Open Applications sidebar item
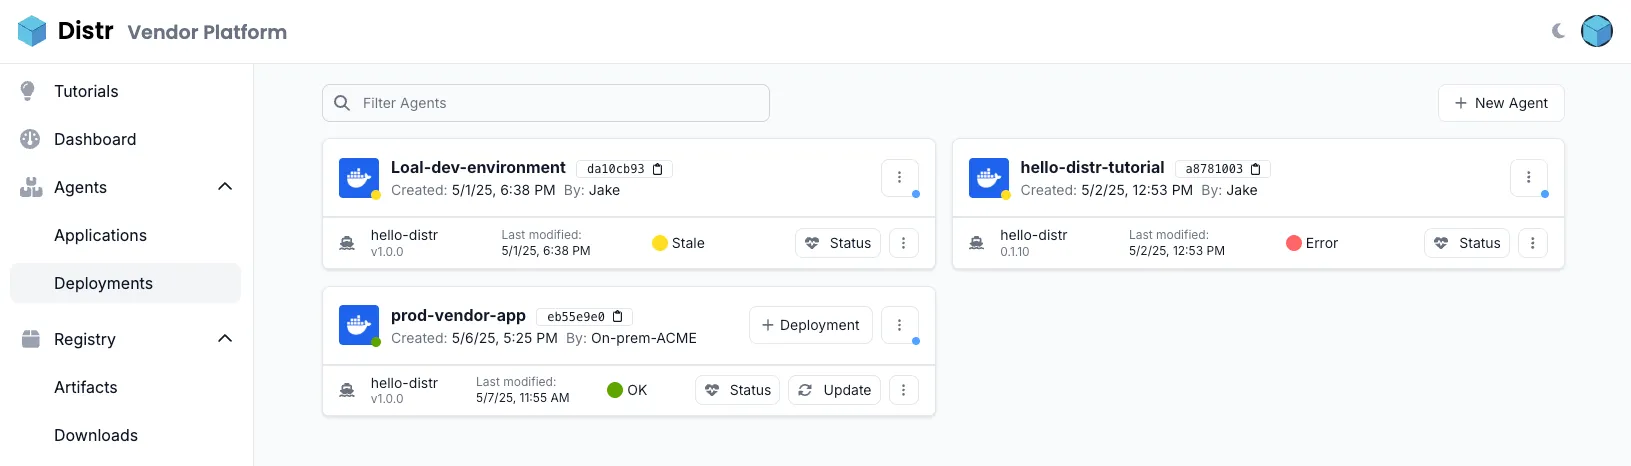 [x=100, y=235]
